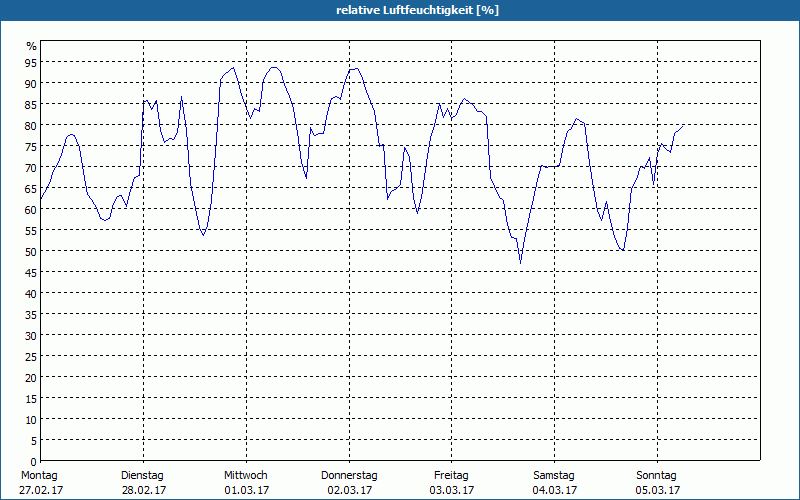Image resolution: width=800 pixels, height=500 pixels.
Task: Click the y-axis value '25'
Action: coord(32,357)
